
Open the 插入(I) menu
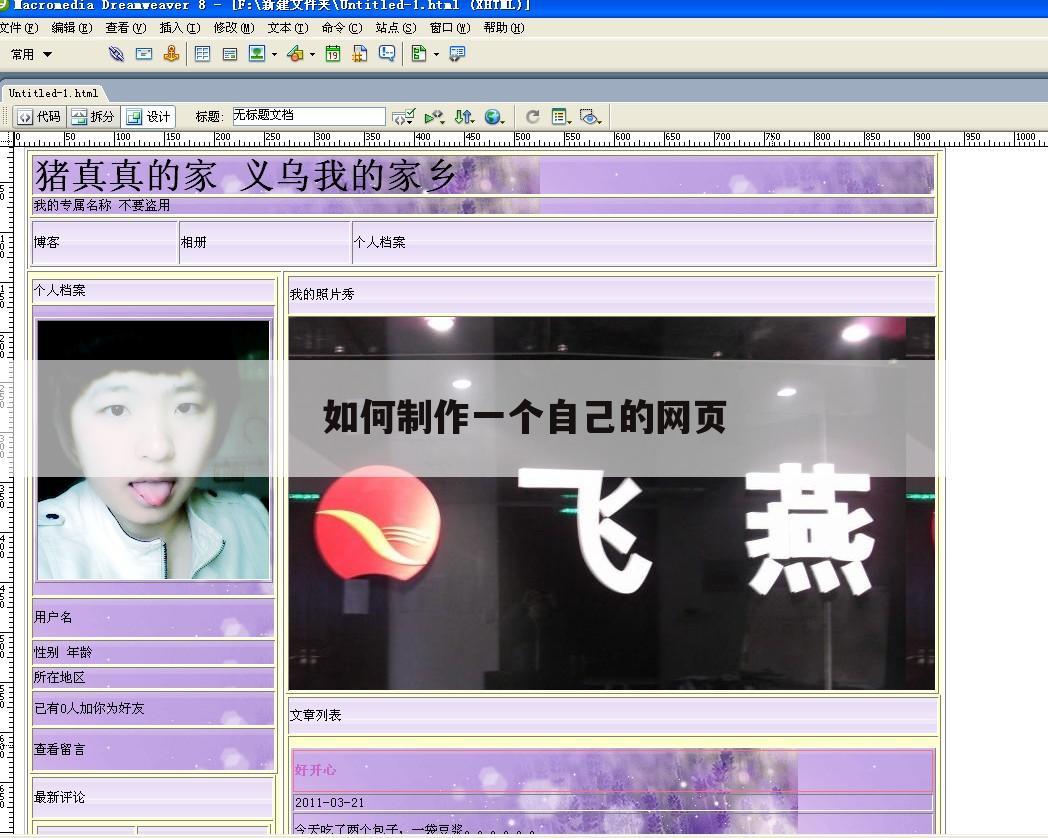(x=180, y=28)
